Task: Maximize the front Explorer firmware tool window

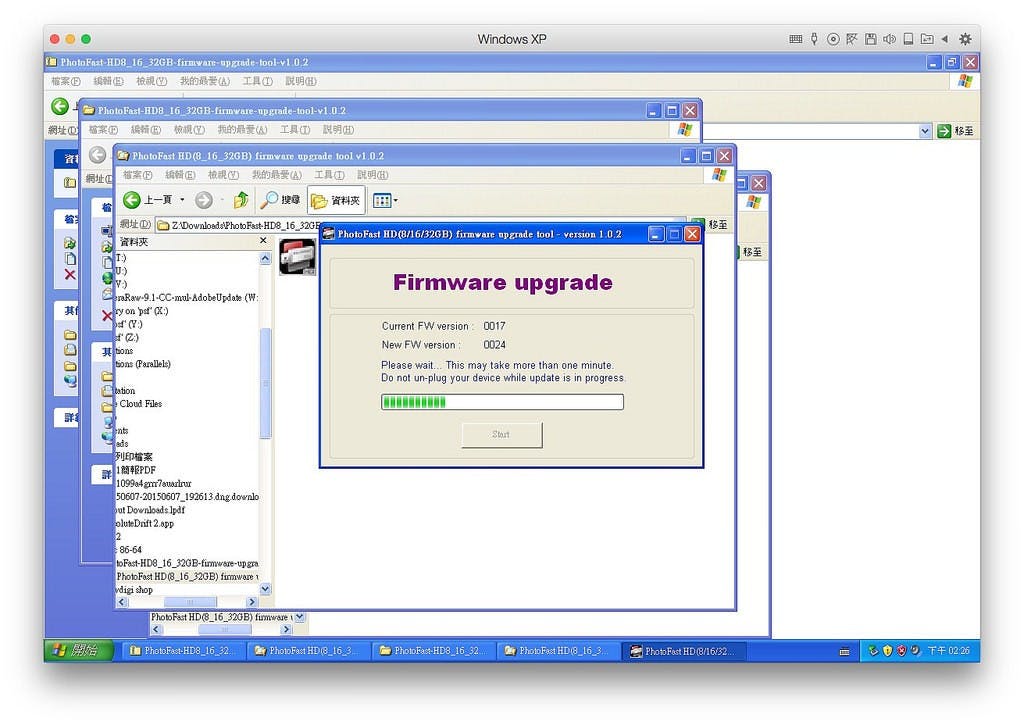Action: (706, 155)
